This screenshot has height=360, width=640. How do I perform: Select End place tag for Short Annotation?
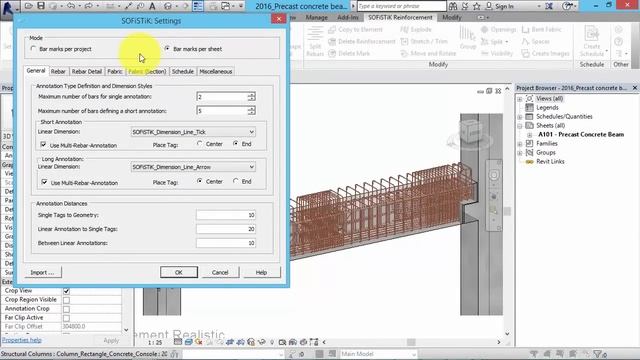236,144
